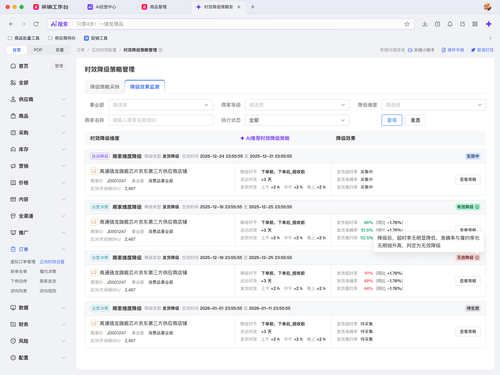Open the 商家等级 dropdown

tap(297, 105)
